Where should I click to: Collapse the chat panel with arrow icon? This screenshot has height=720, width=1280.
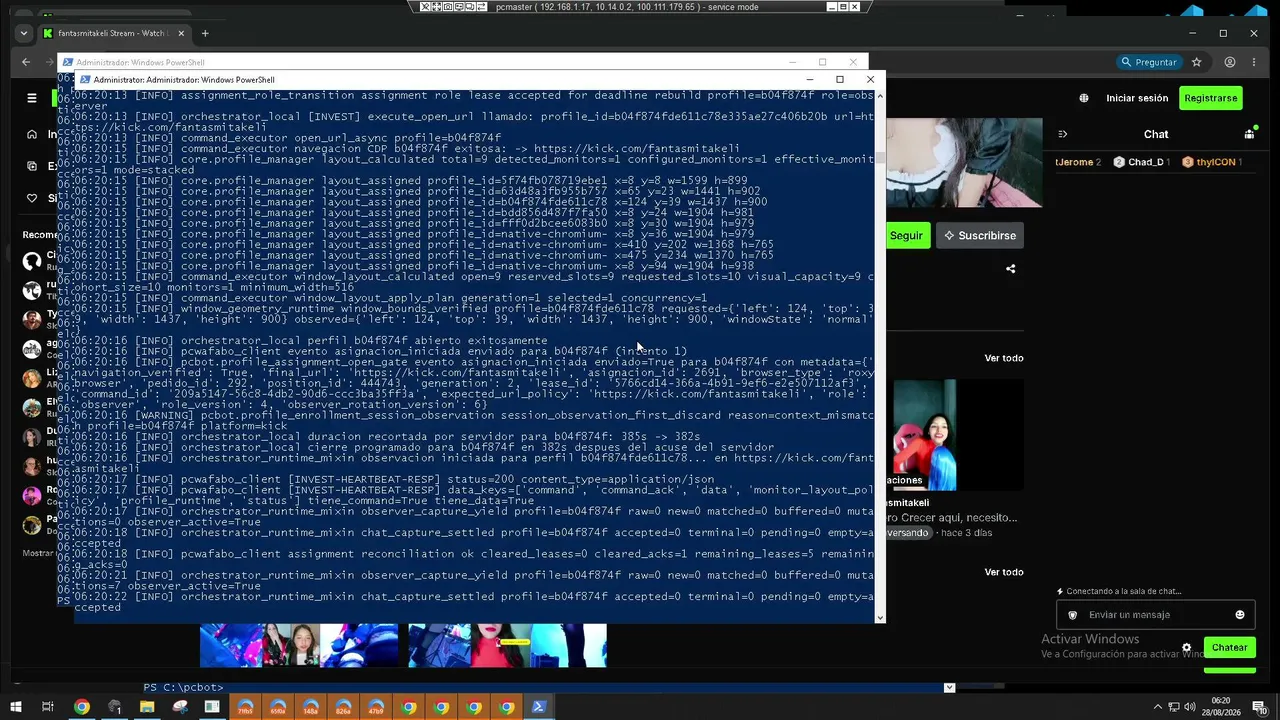tap(1063, 134)
